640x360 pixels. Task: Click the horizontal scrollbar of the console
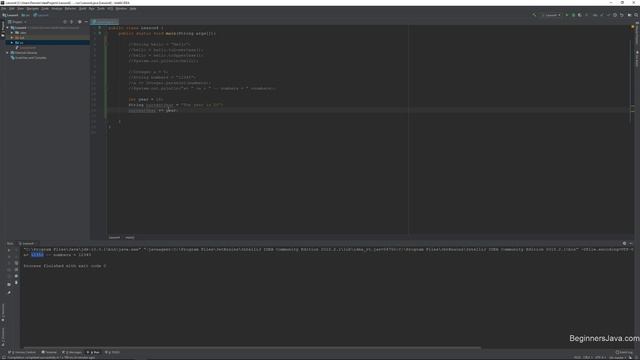(x=251, y=348)
